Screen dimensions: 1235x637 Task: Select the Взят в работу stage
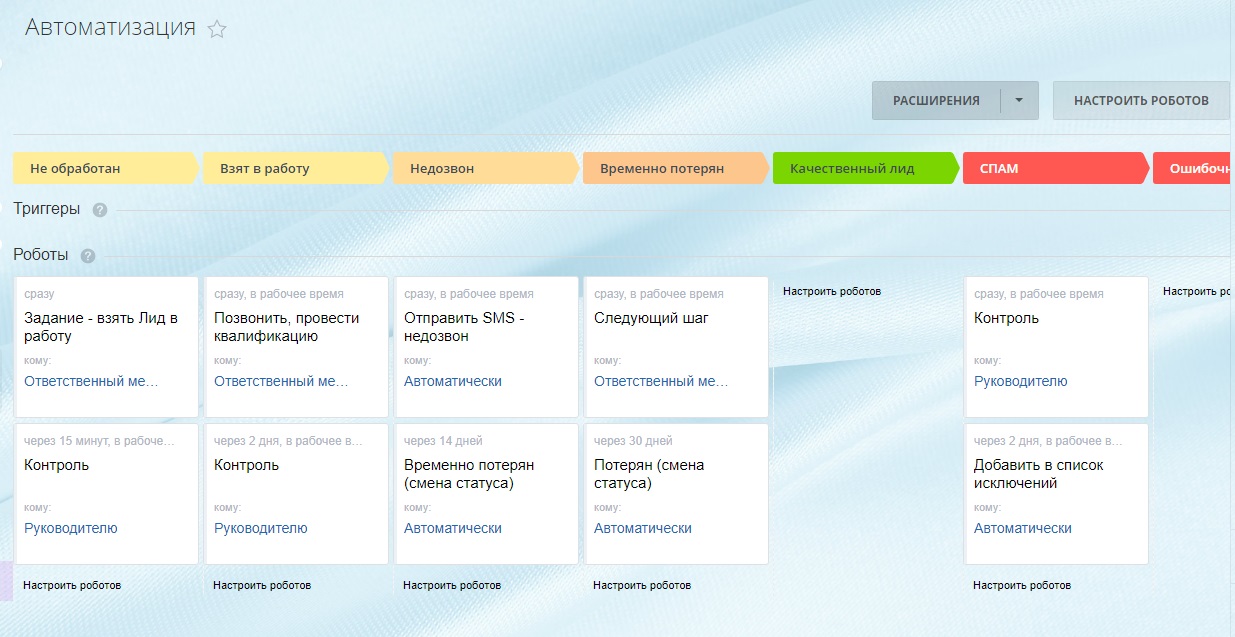click(x=296, y=168)
